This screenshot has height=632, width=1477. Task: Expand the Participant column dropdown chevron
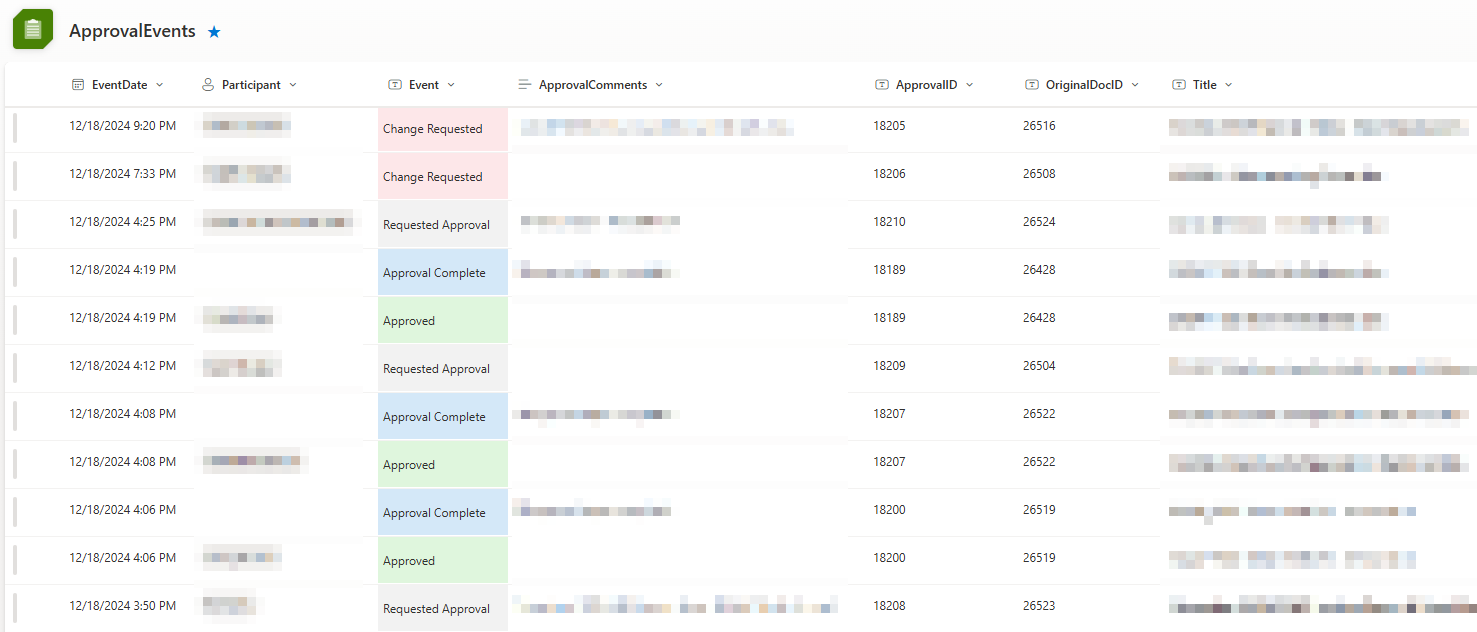coord(293,85)
